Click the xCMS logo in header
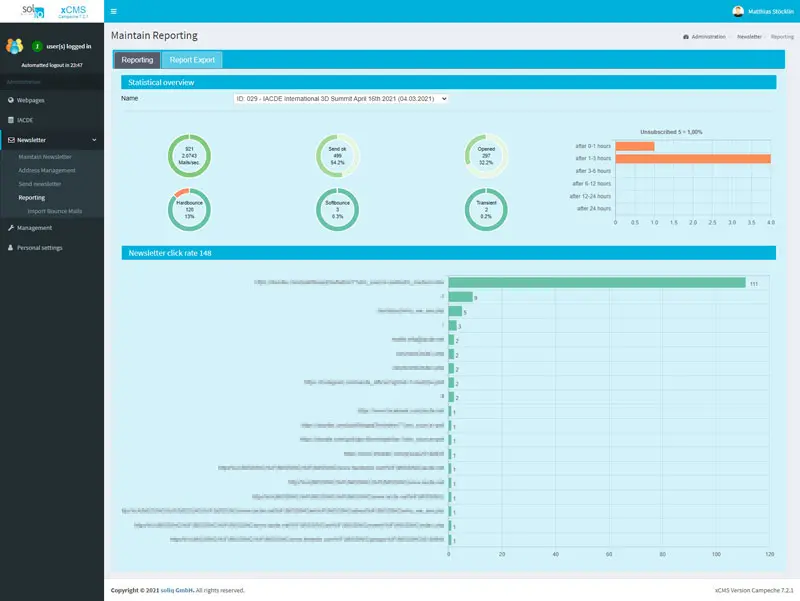800x601 pixels. [72, 10]
